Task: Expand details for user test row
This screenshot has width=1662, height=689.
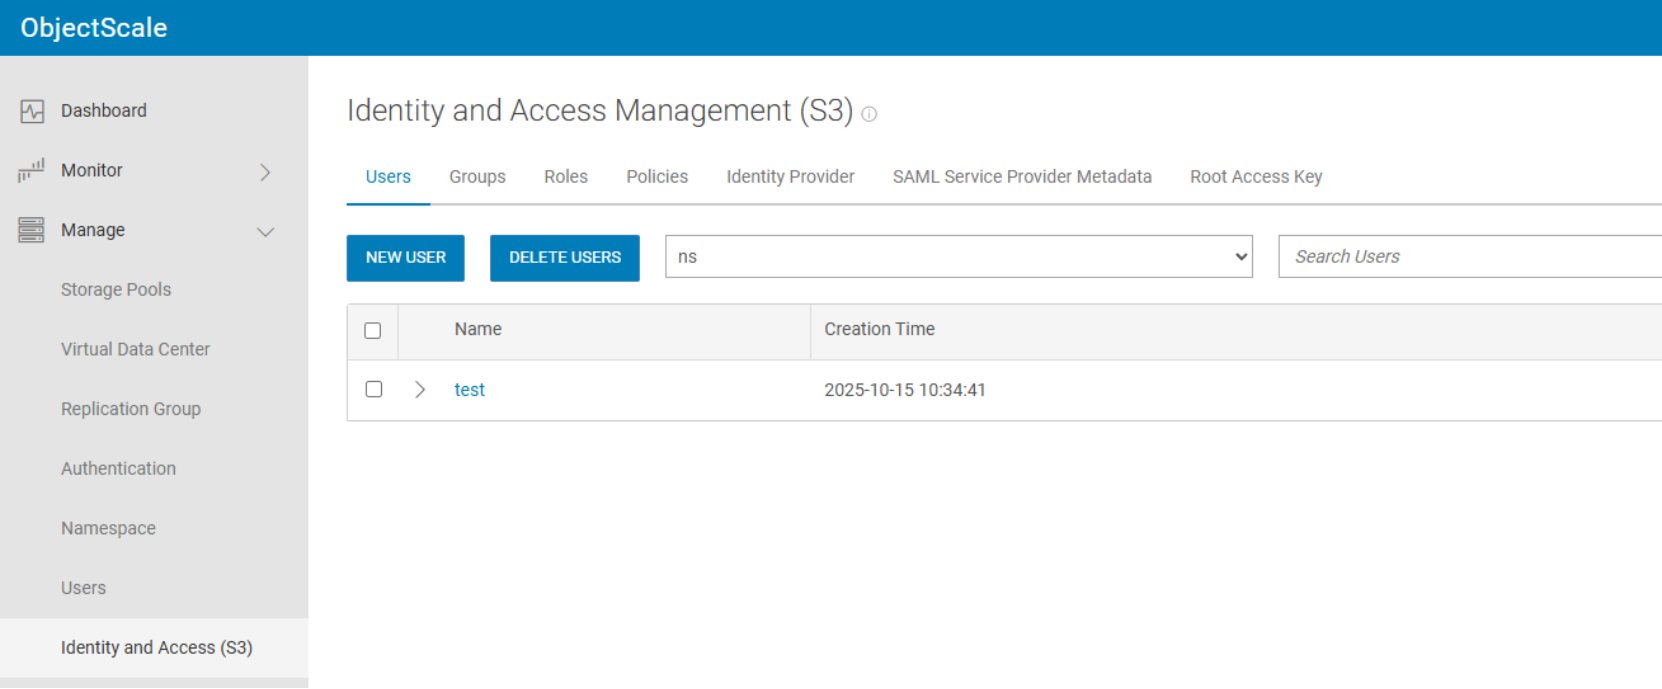Action: point(420,389)
